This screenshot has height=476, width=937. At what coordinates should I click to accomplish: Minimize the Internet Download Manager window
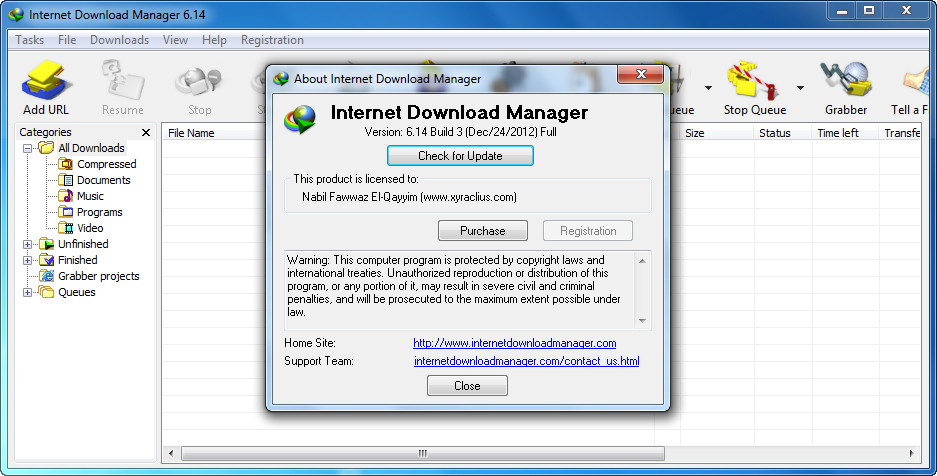[842, 10]
